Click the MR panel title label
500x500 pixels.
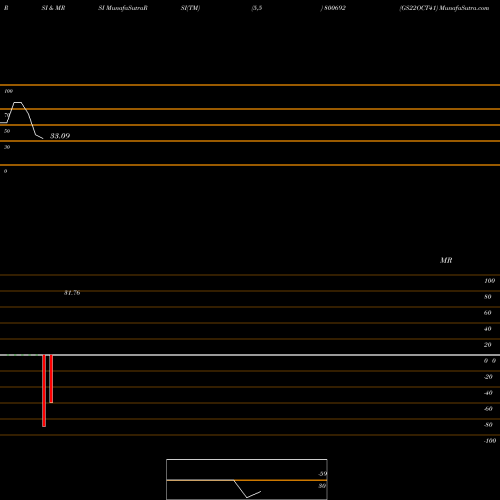(446, 260)
